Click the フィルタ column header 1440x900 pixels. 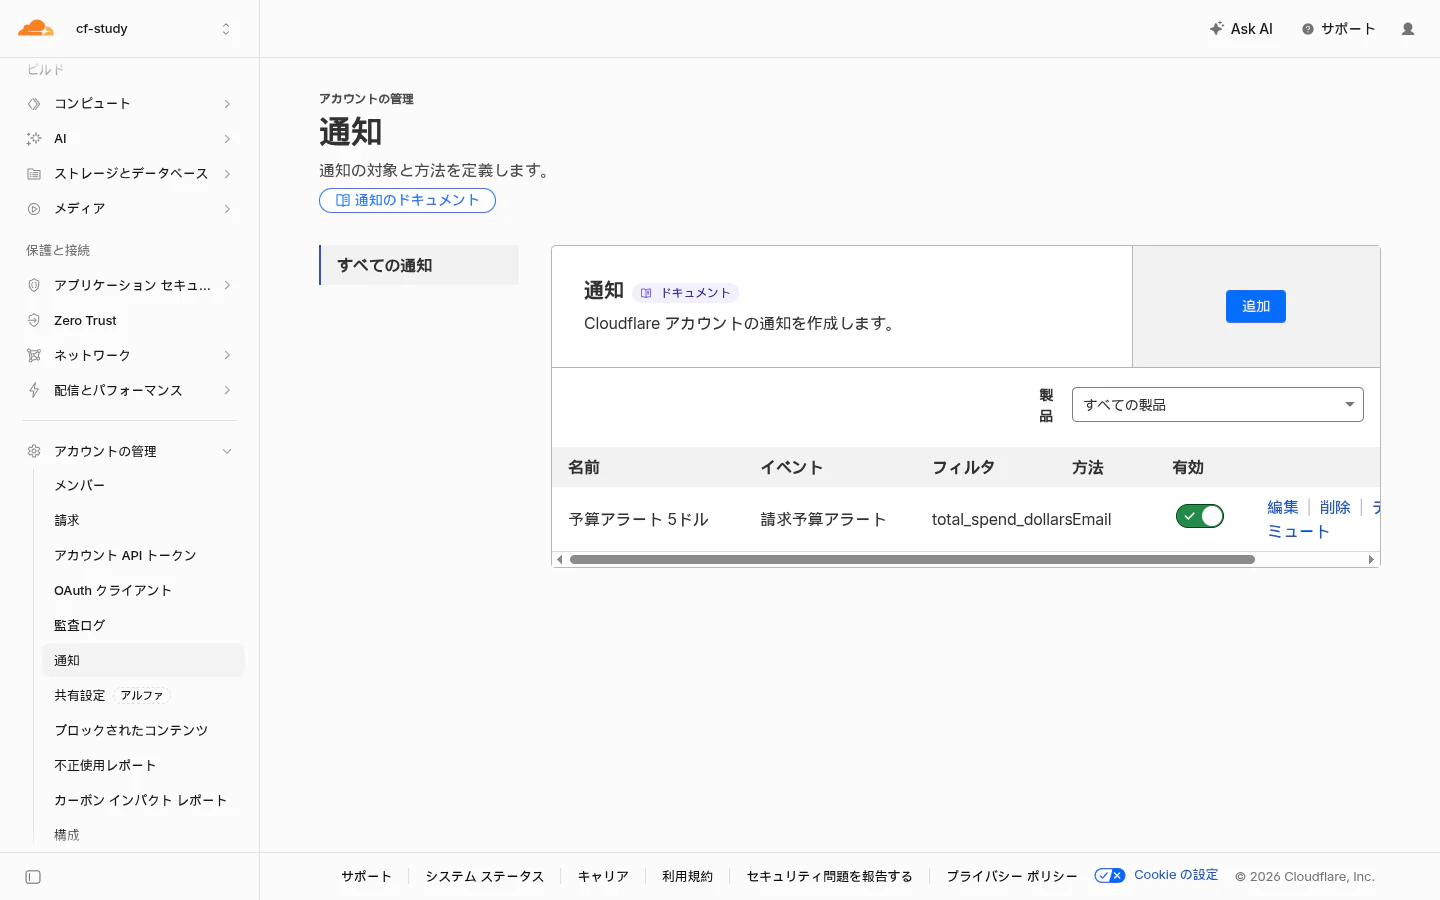click(x=963, y=467)
